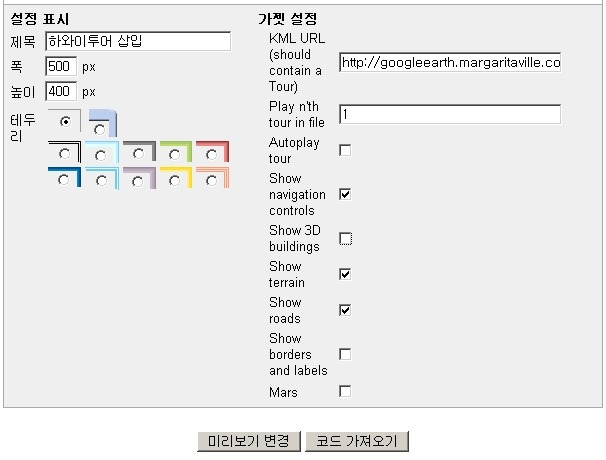The image size is (606, 460).
Task: Click the Play n'th tour input field
Action: point(450,114)
